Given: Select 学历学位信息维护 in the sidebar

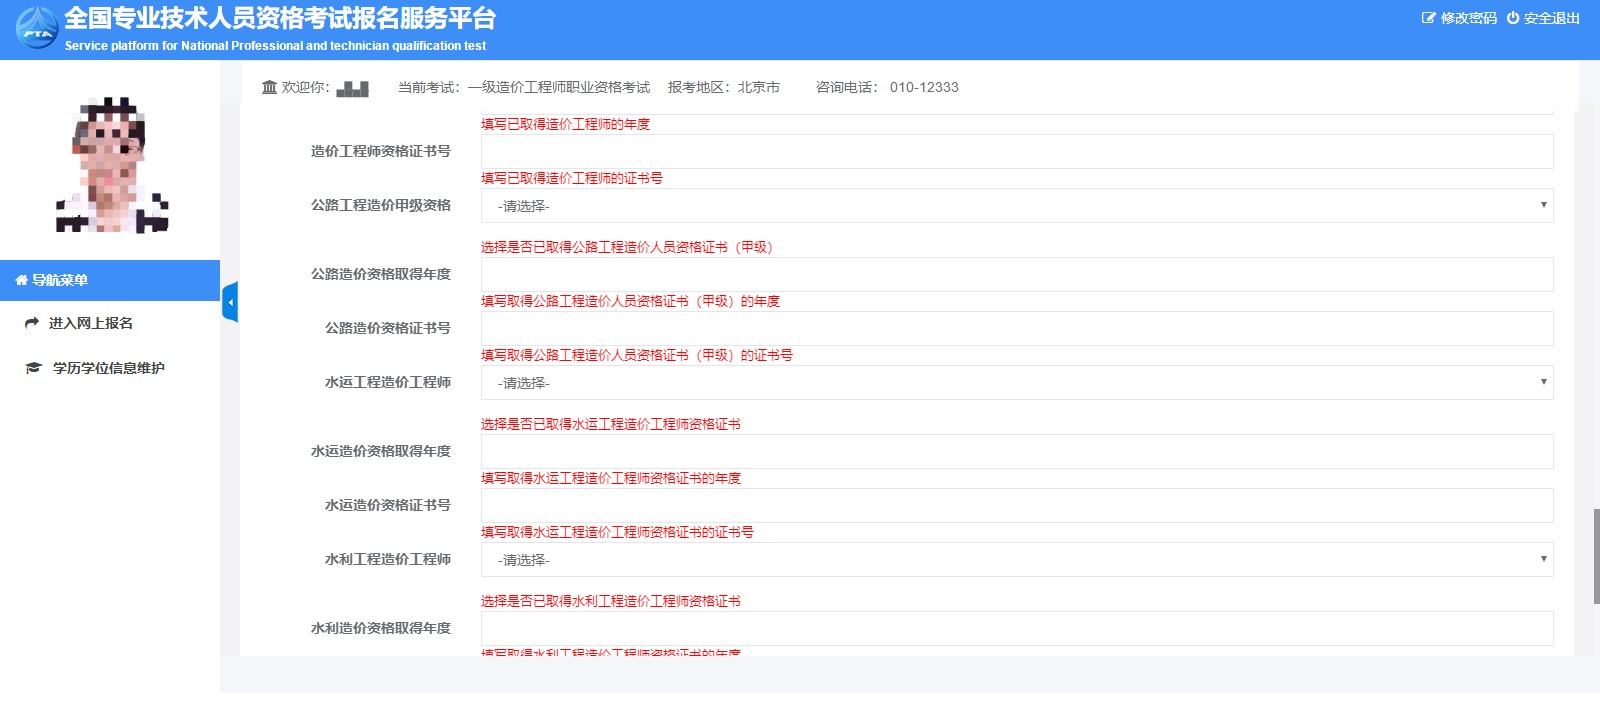Looking at the screenshot, I should 108,368.
